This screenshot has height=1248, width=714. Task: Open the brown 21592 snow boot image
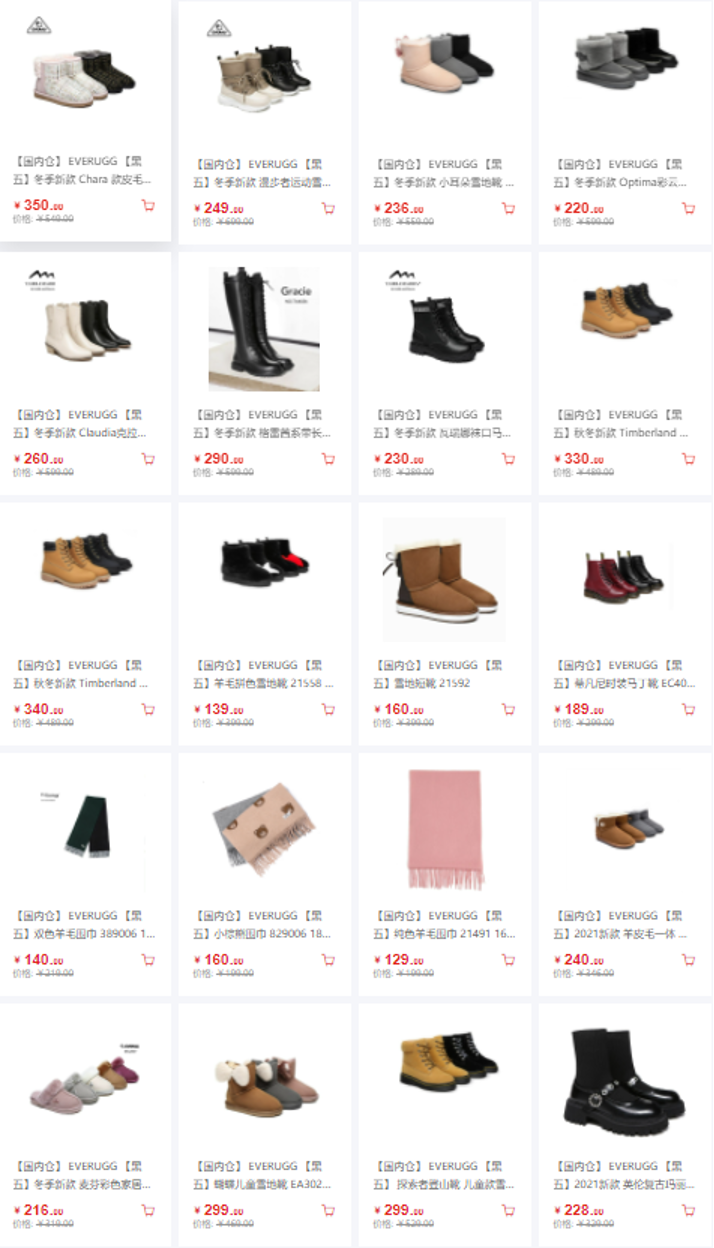tap(444, 579)
